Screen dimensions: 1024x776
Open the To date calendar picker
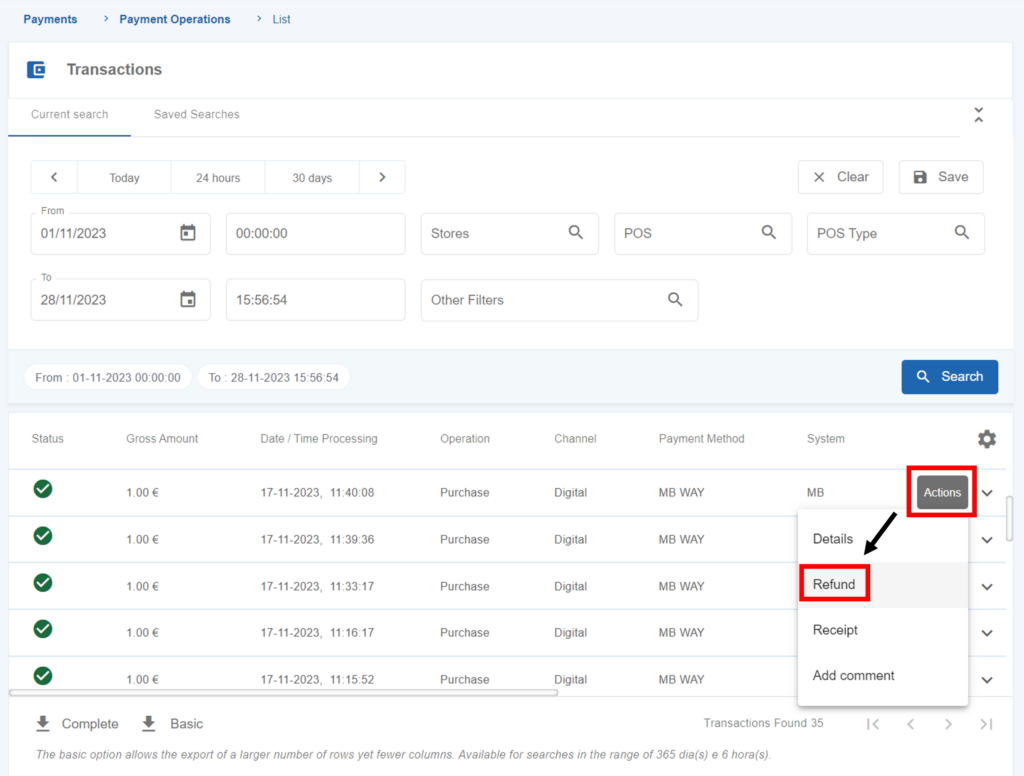[188, 299]
